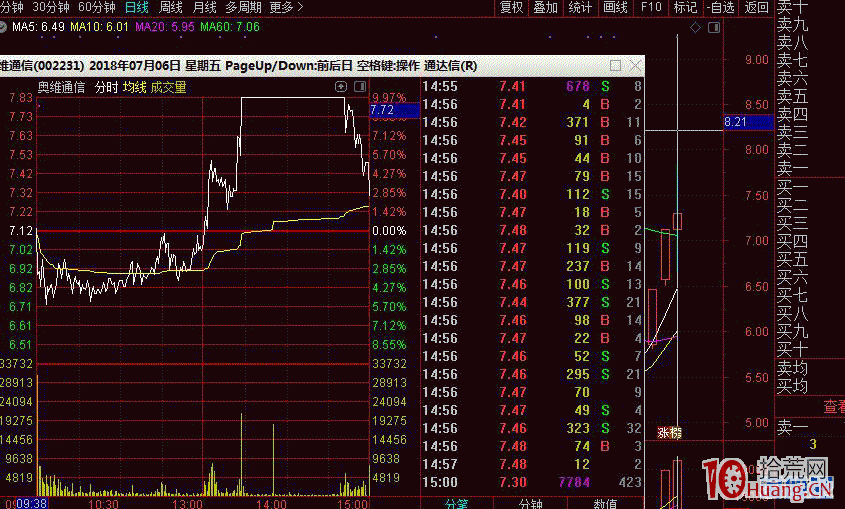Click the 15:00 closing trade row

(532, 482)
